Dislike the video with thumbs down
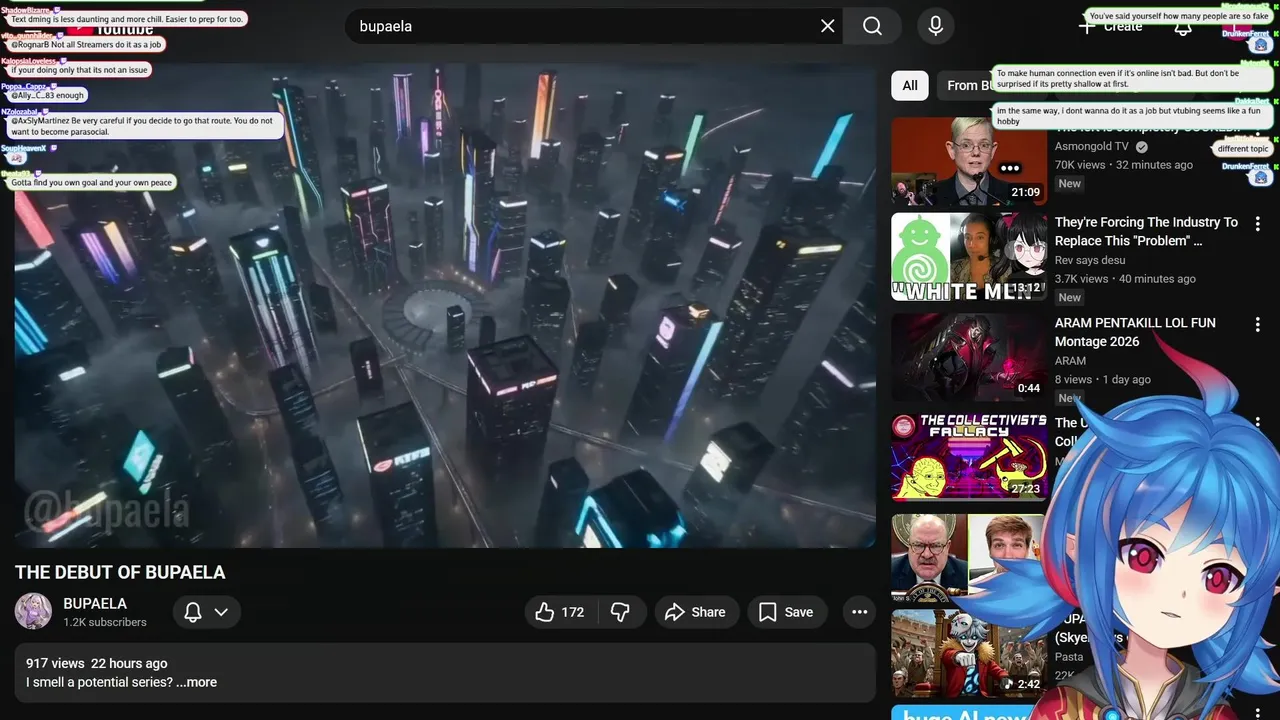The image size is (1280, 720). (x=620, y=612)
